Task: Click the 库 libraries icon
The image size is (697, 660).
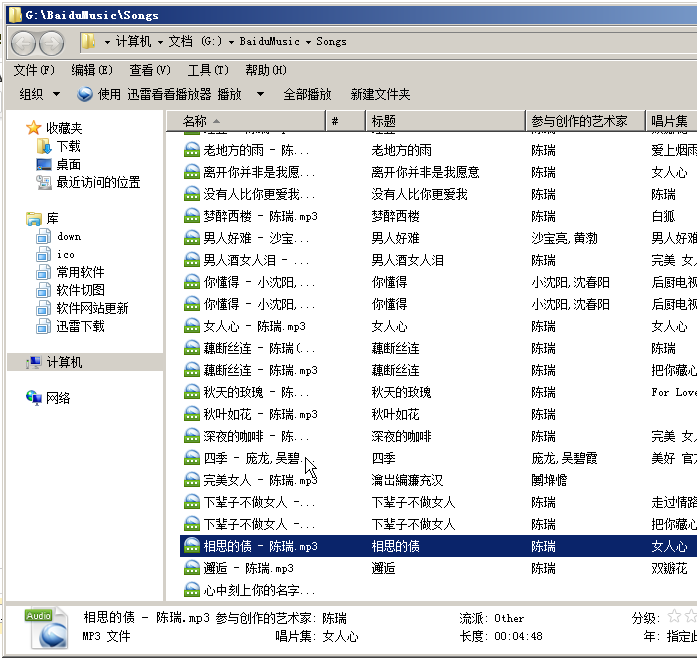Action: pos(34,219)
